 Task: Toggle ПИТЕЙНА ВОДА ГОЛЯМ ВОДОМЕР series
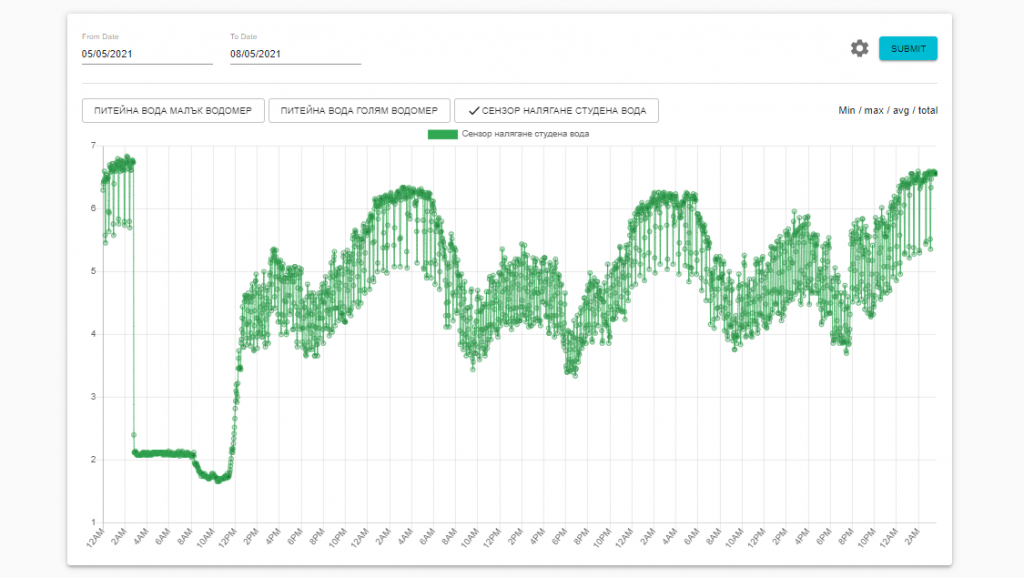tap(359, 110)
